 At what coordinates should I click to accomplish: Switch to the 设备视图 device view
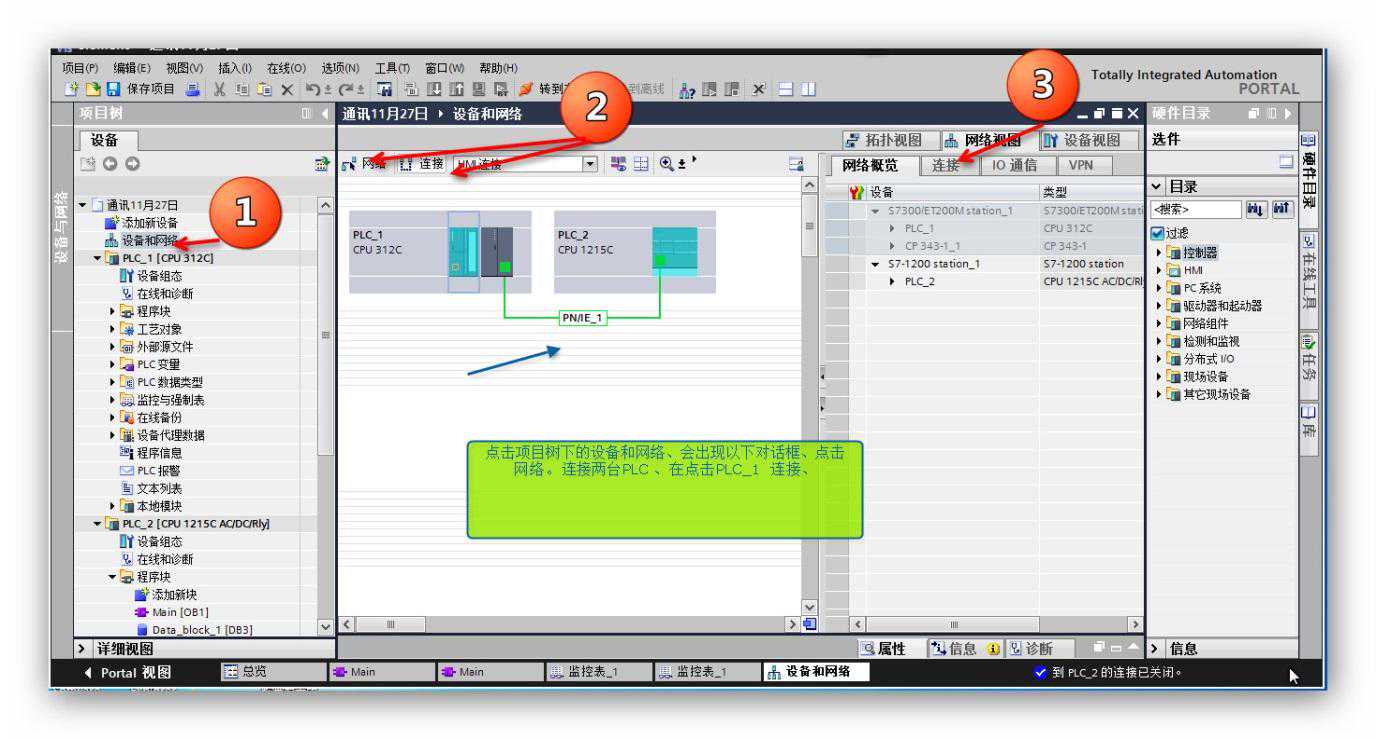pyautogui.click(x=1090, y=141)
